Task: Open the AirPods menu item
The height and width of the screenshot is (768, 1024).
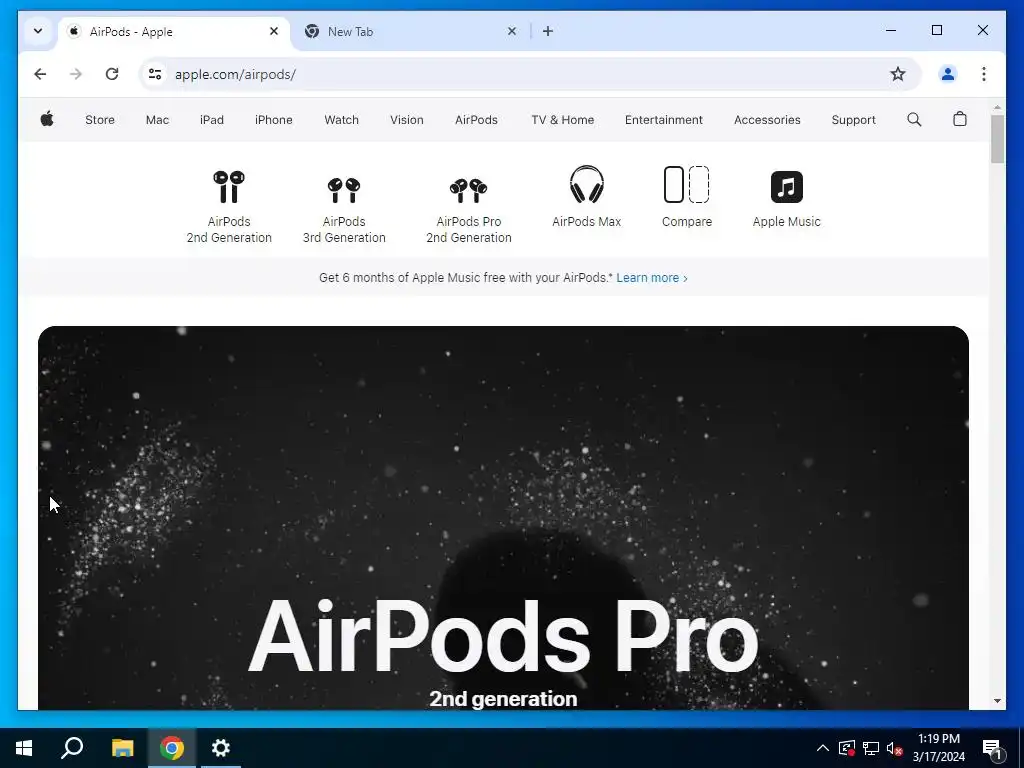Action: (x=476, y=120)
